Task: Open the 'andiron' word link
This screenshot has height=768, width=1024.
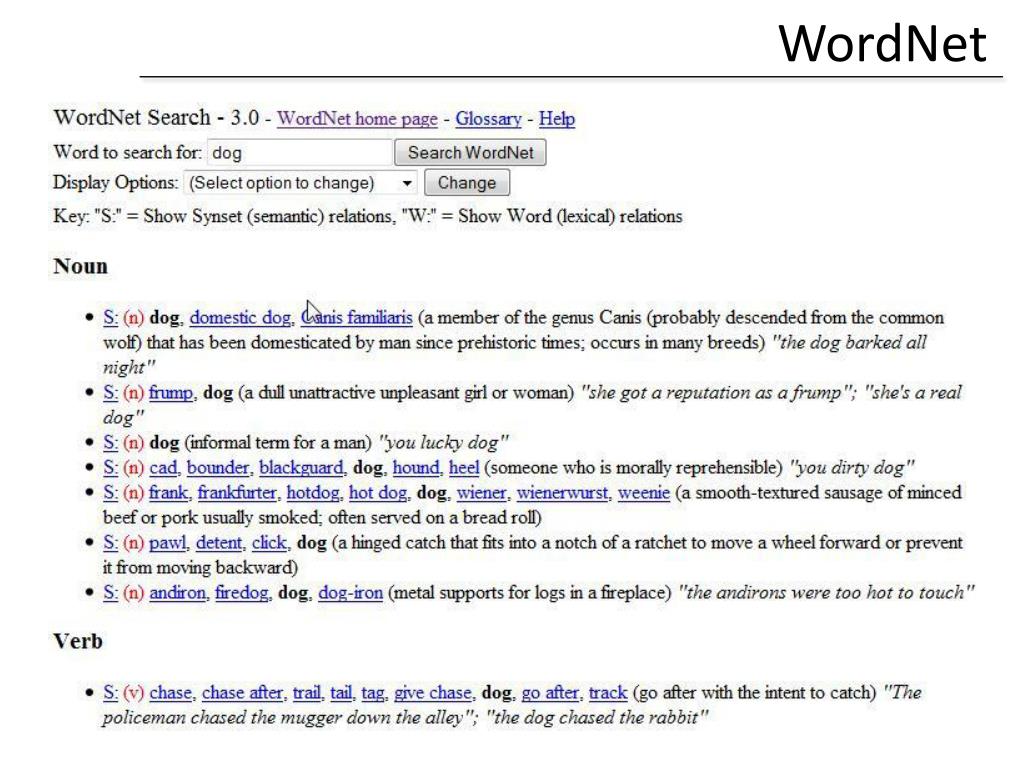Action: [x=177, y=593]
